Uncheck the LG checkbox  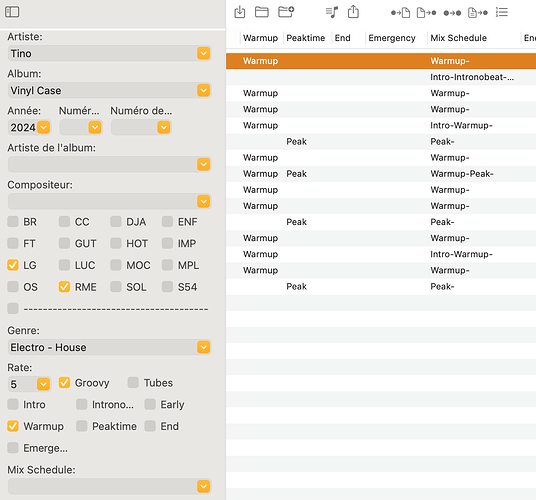pos(13,265)
